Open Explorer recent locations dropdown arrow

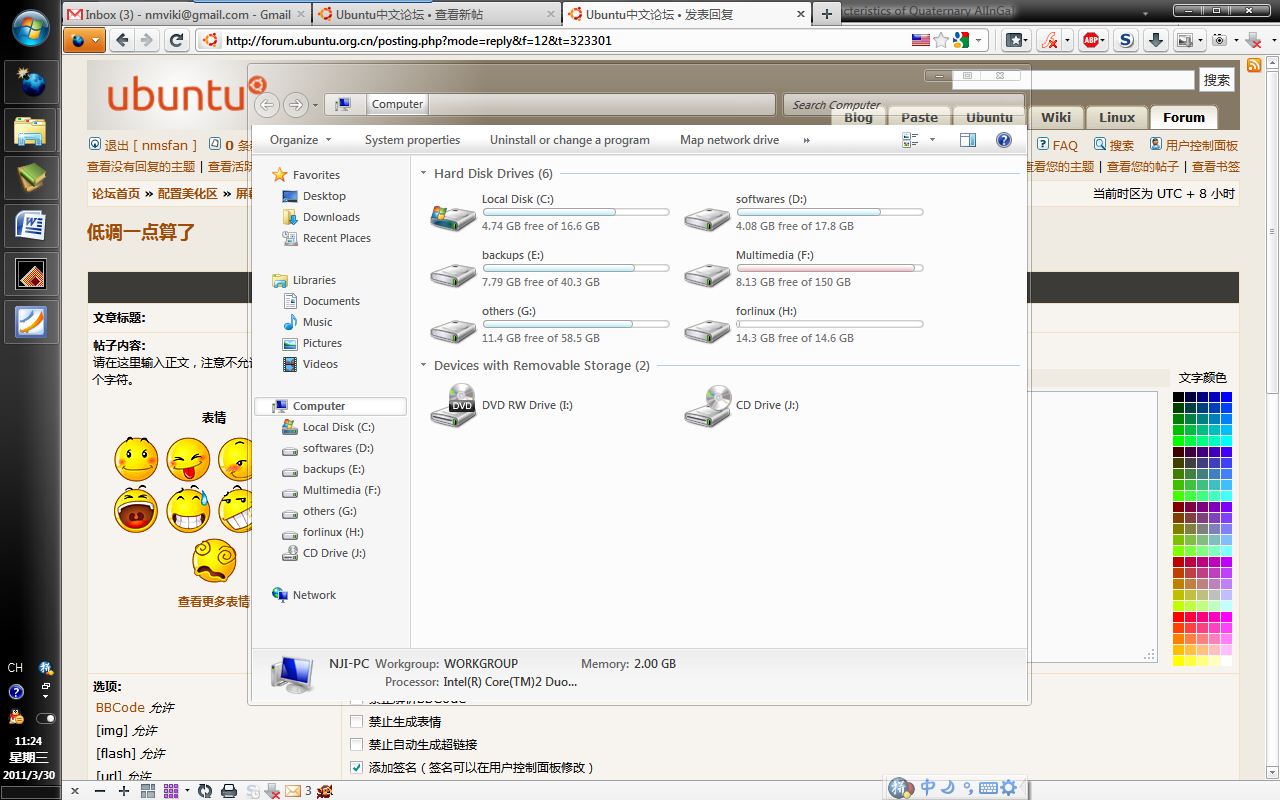[315, 105]
